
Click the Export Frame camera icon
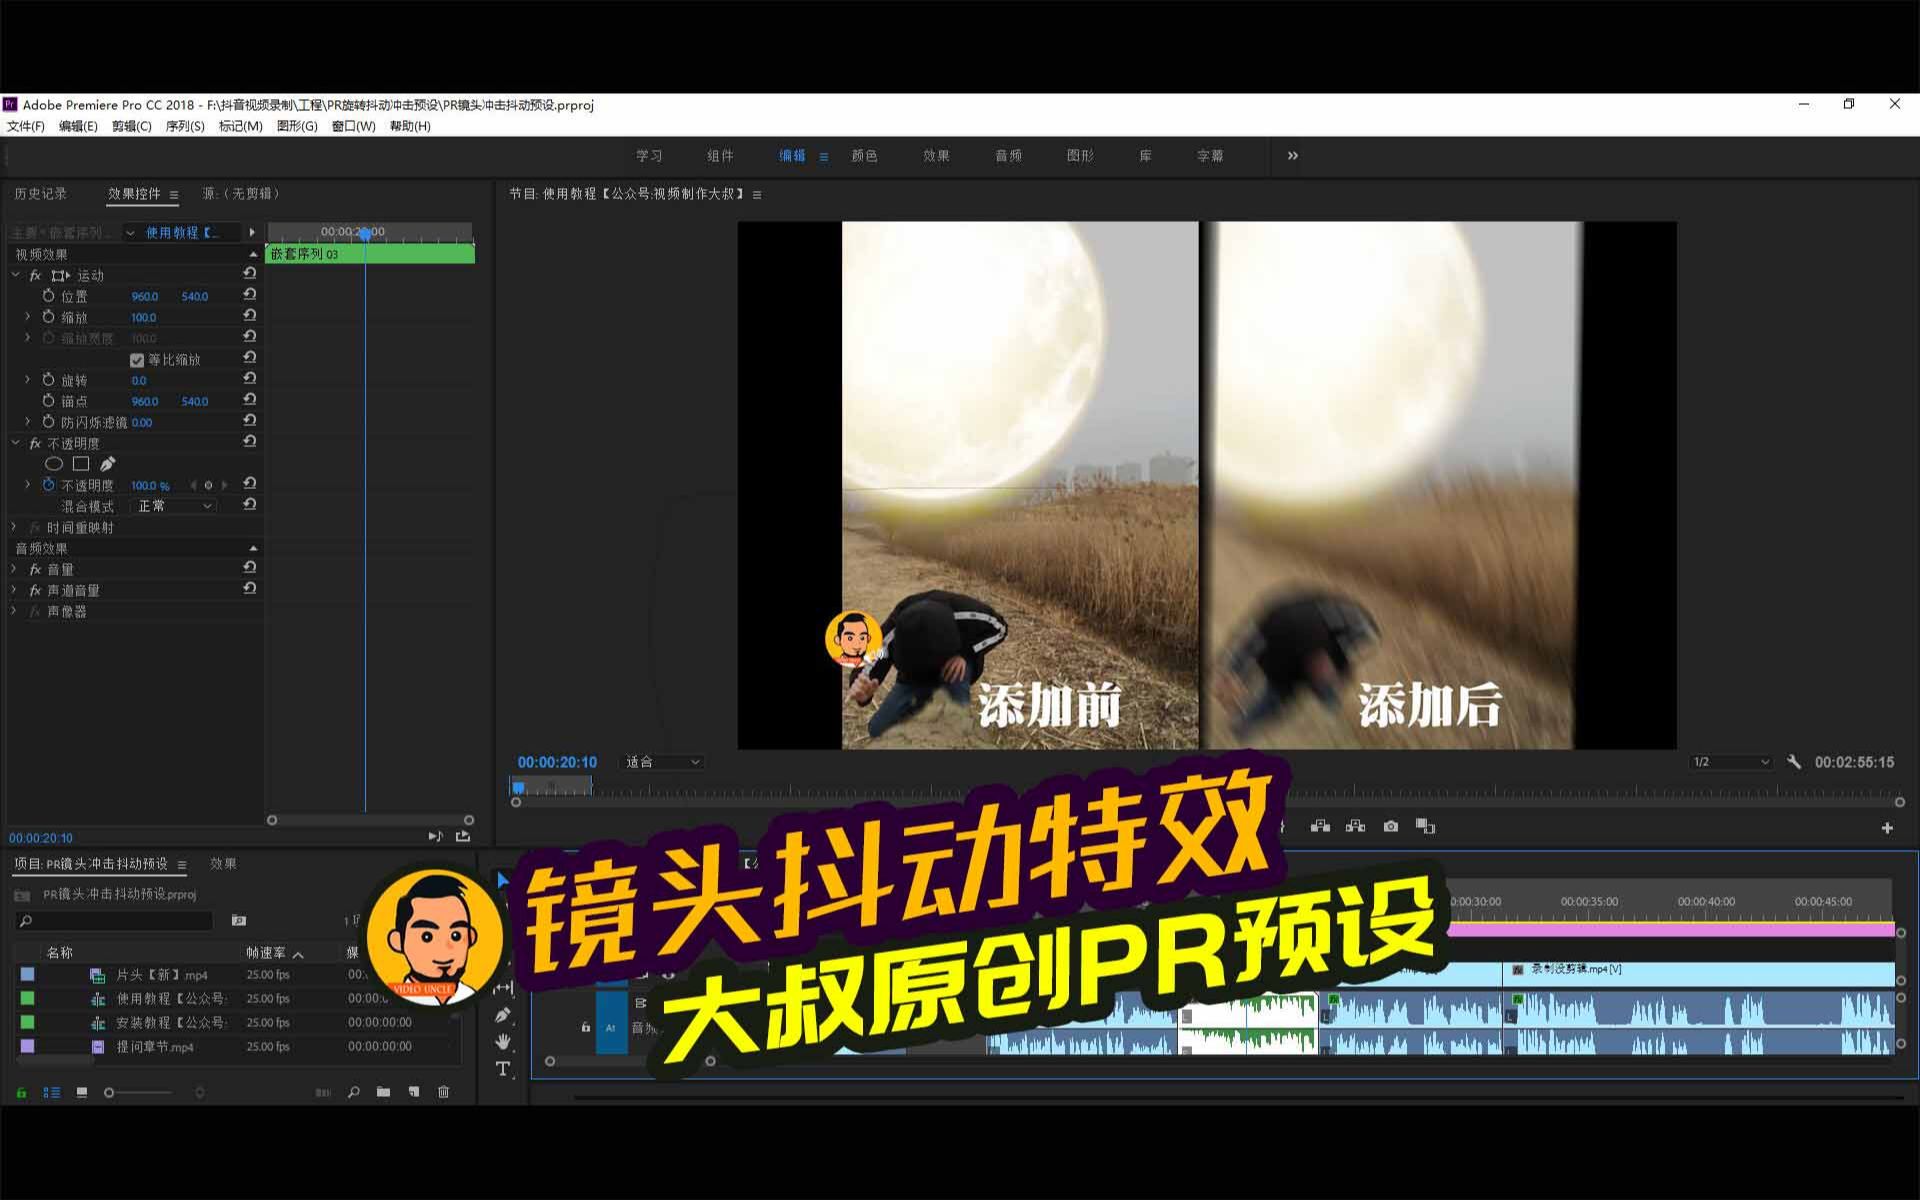coord(1390,826)
